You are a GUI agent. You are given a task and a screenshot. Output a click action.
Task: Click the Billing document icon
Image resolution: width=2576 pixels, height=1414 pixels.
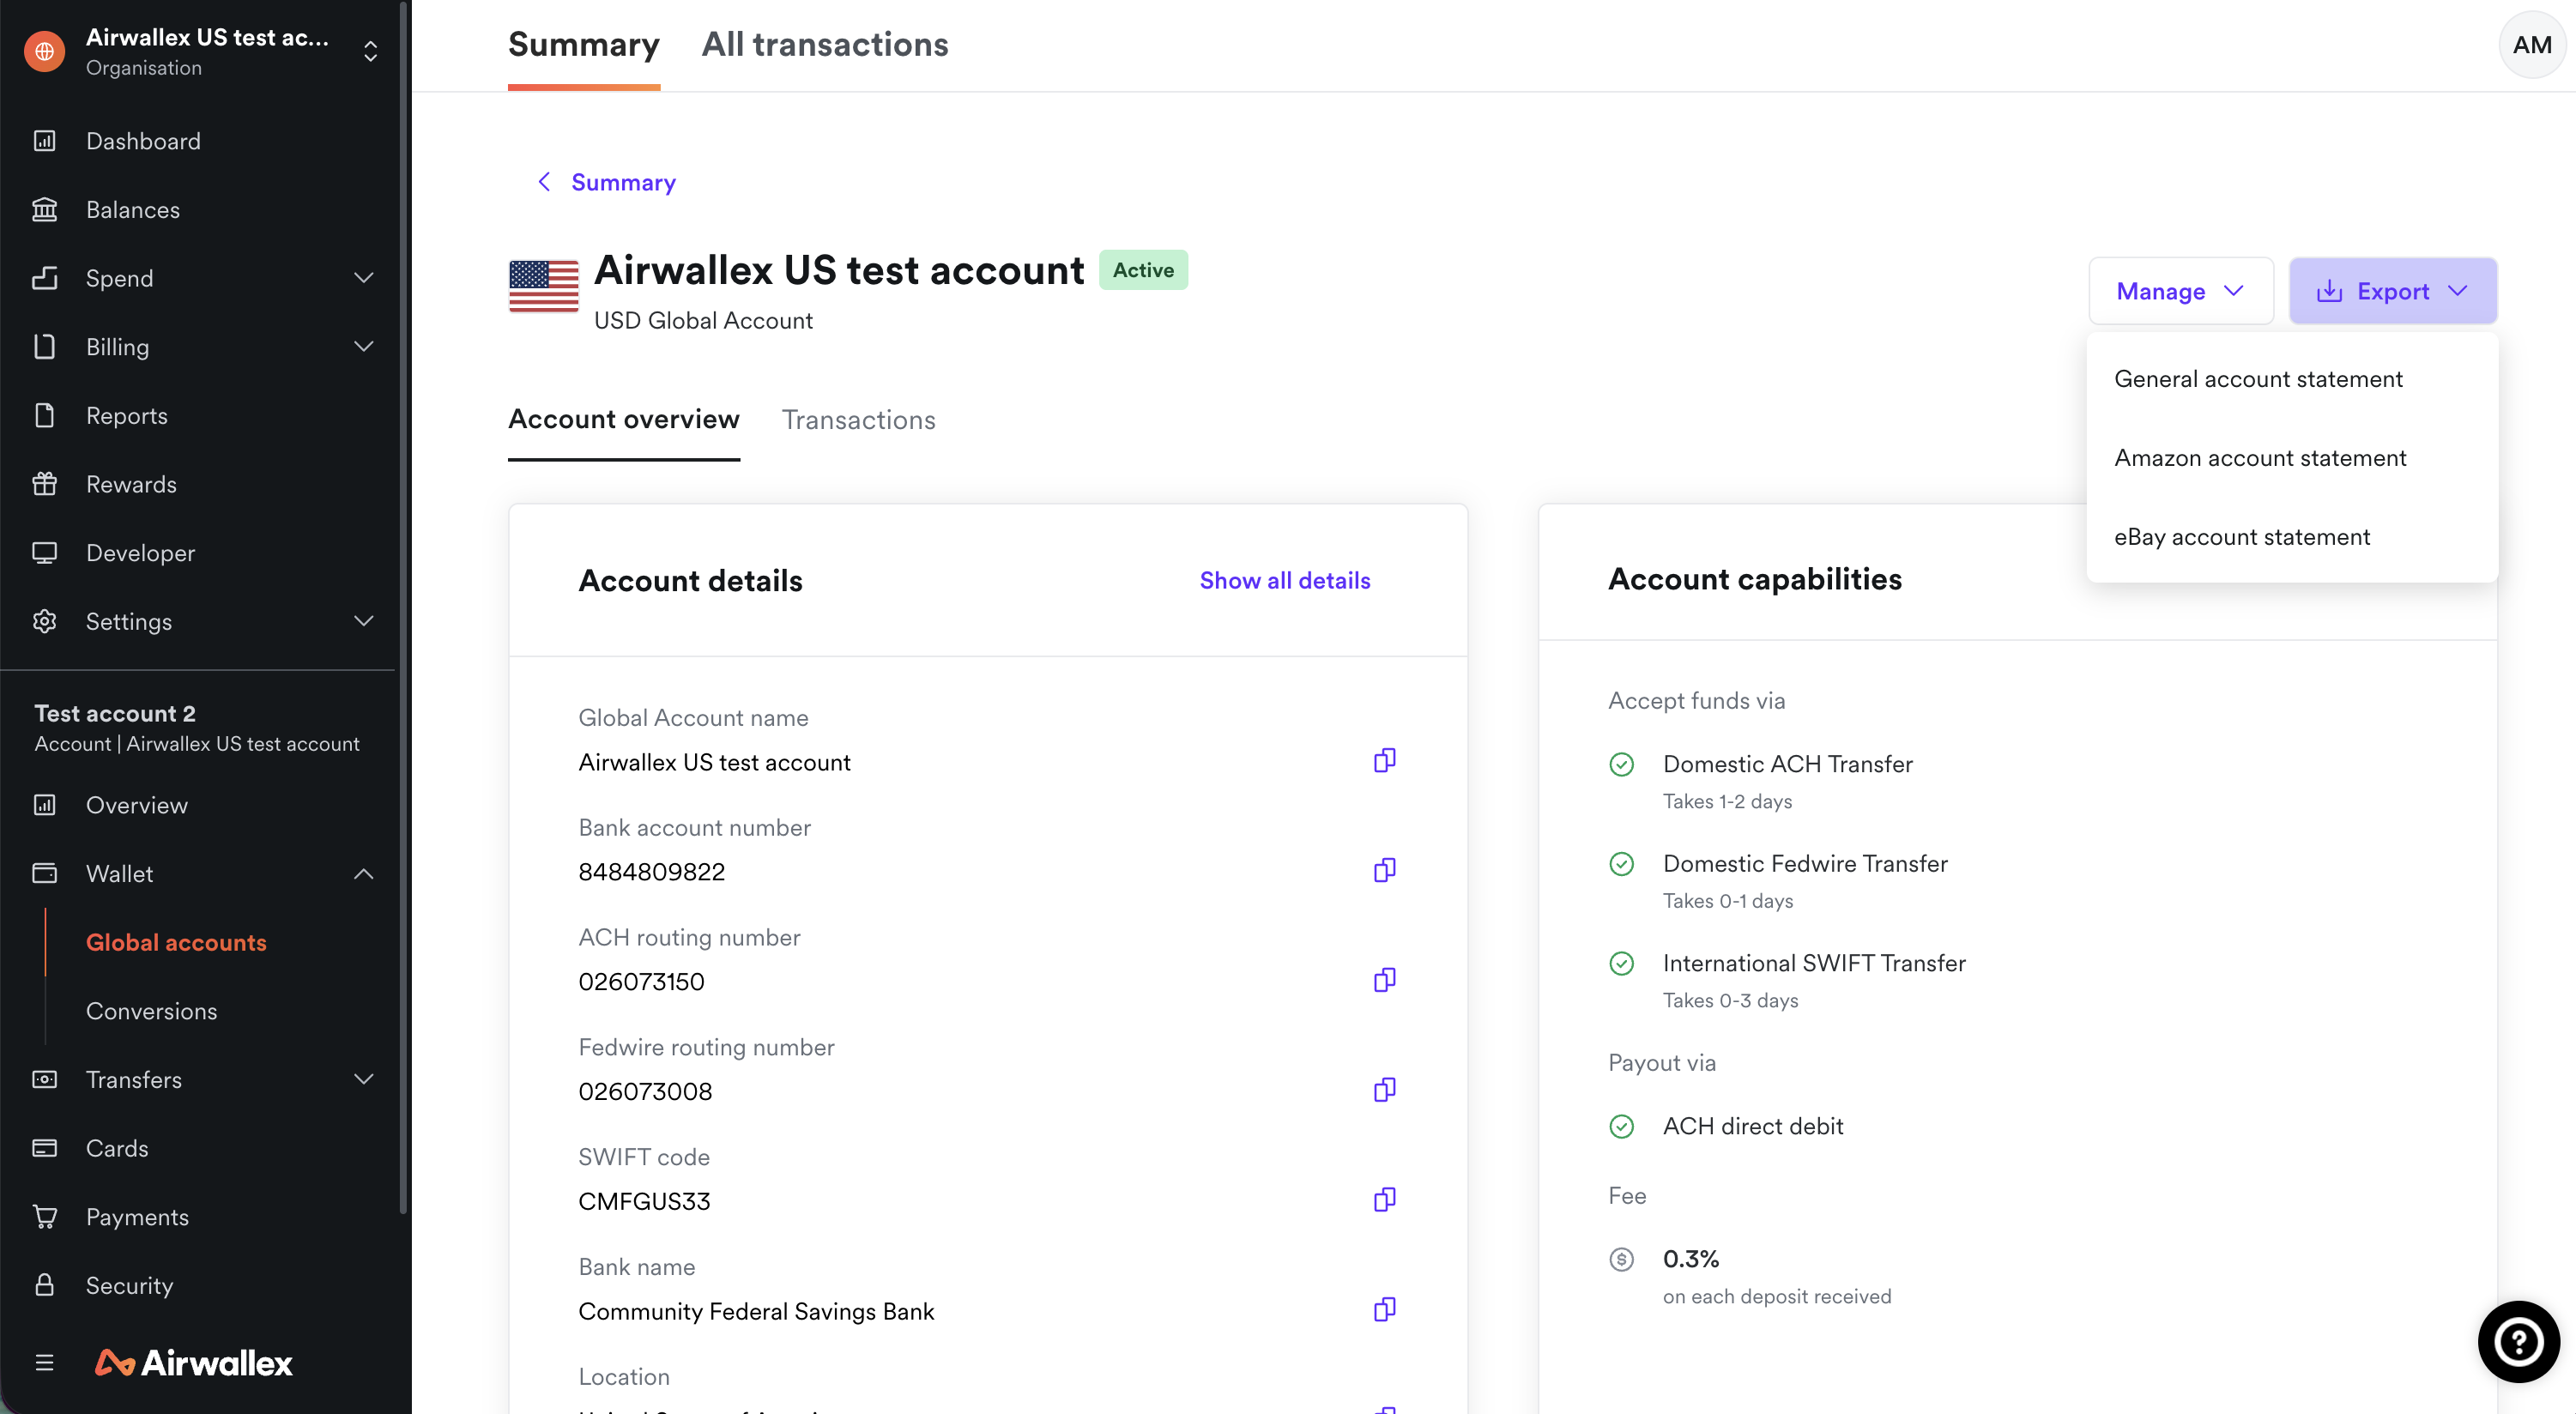pyautogui.click(x=44, y=347)
